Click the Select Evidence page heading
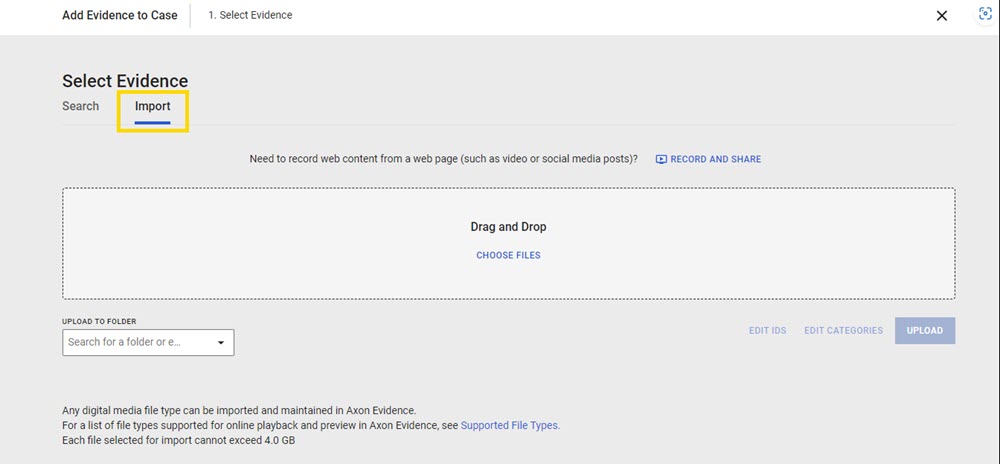The image size is (1000, 464). click(125, 81)
